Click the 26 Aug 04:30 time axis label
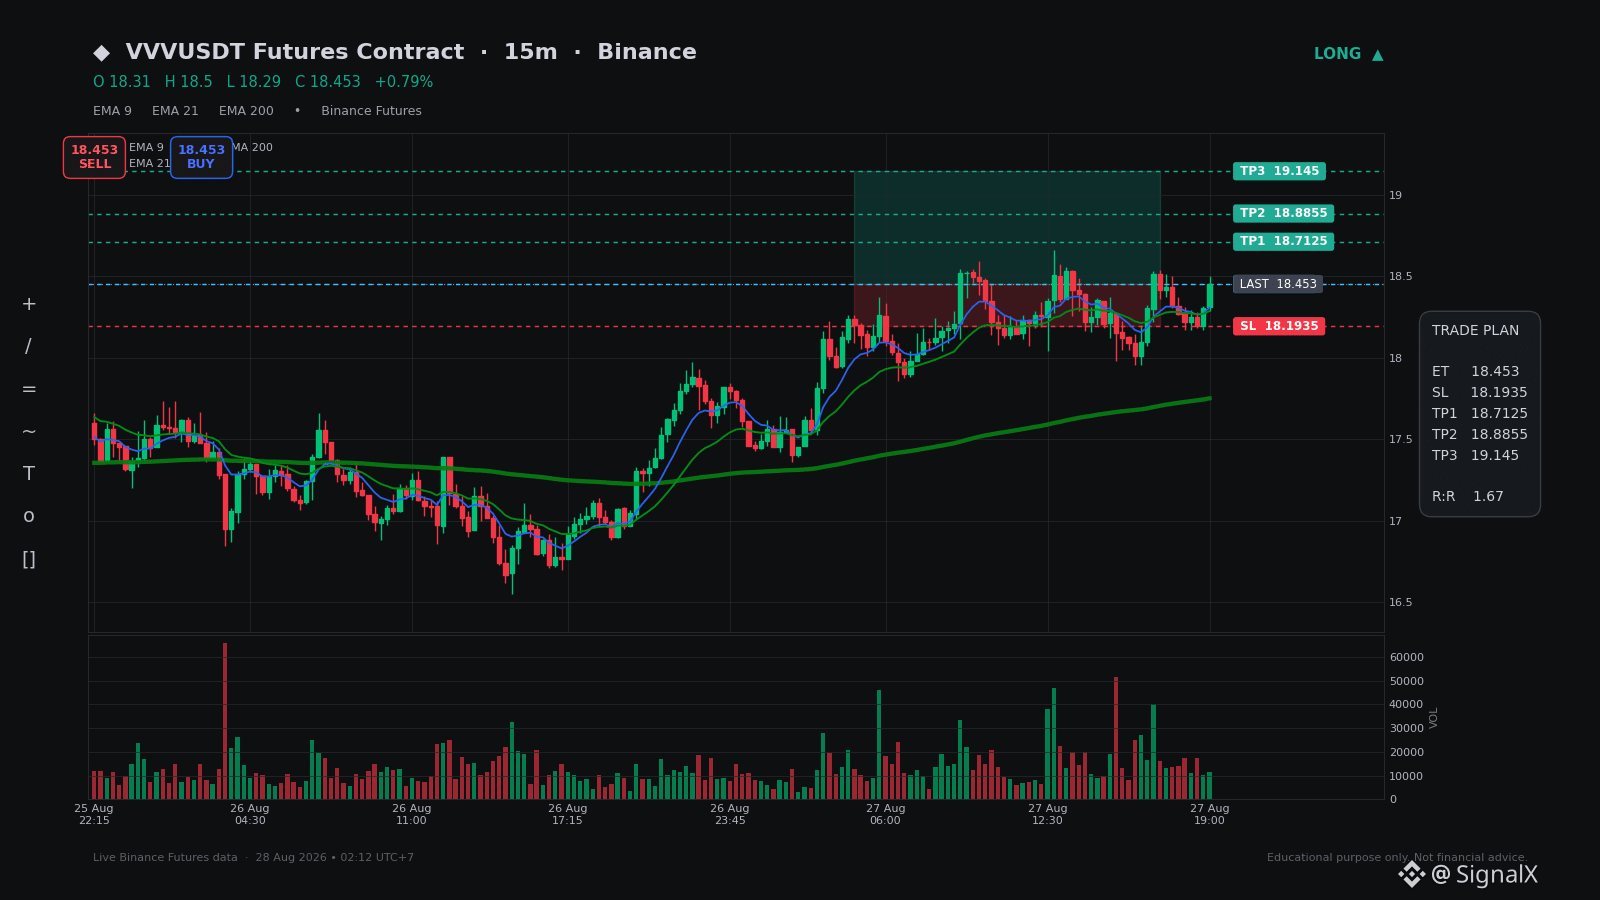The width and height of the screenshot is (1600, 900). click(x=250, y=814)
